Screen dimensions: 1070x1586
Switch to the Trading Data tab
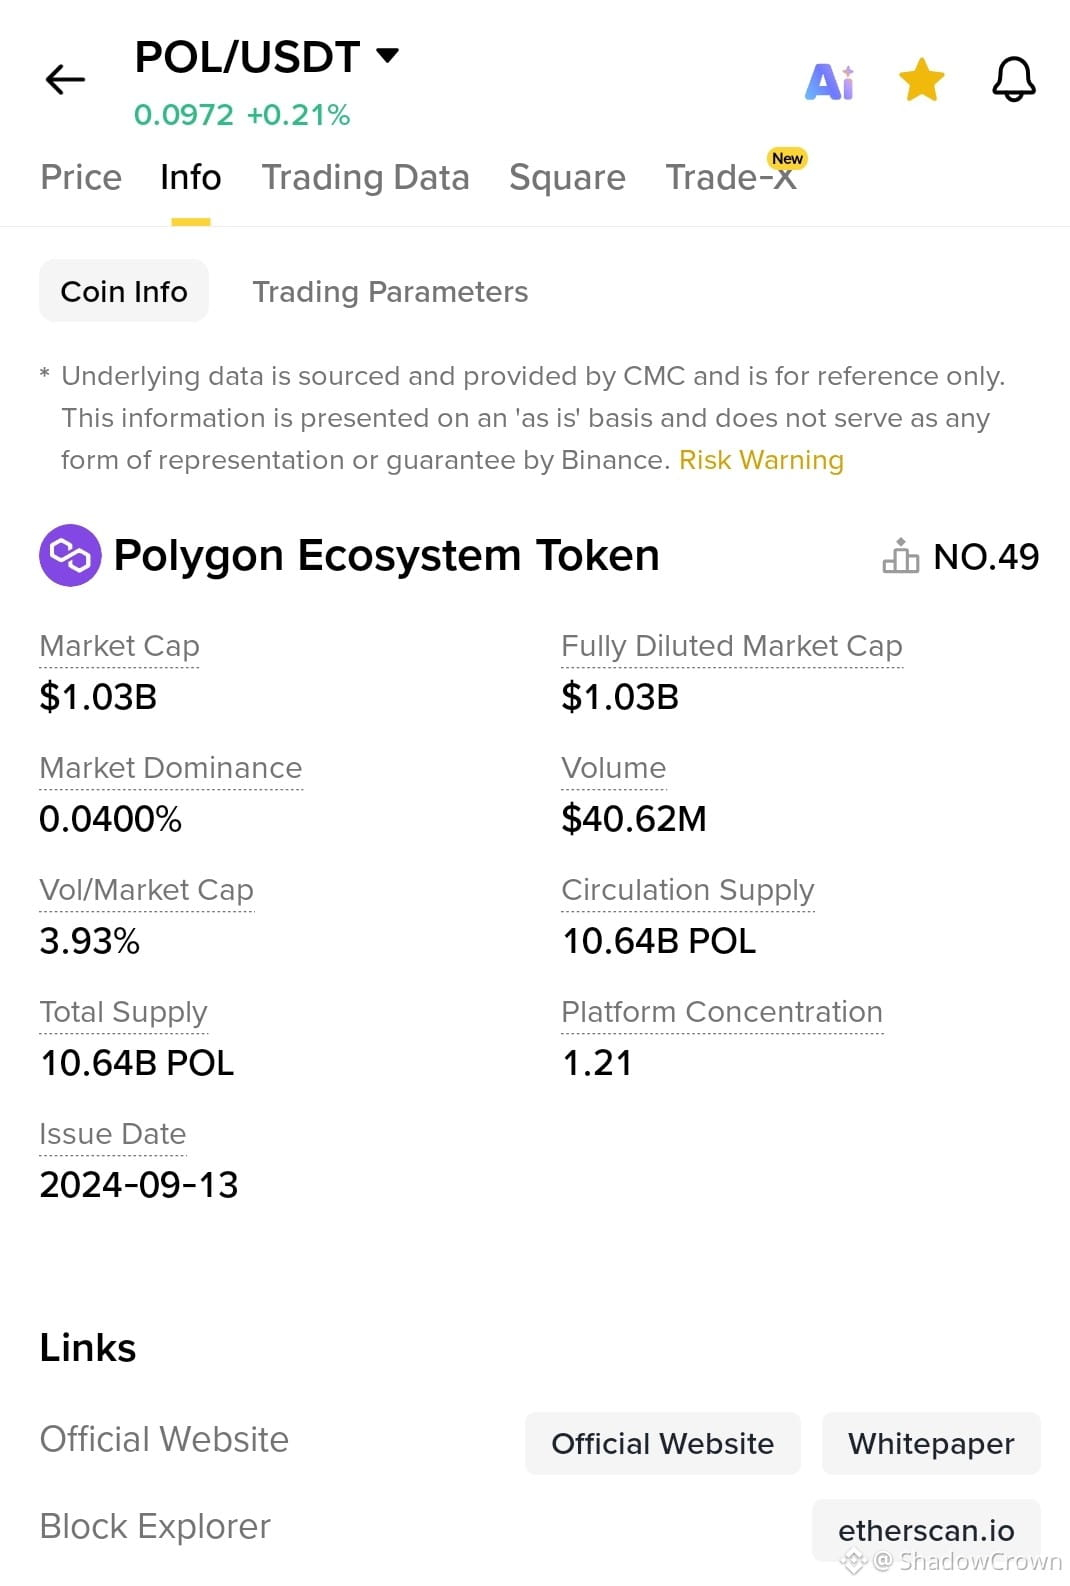pos(365,177)
